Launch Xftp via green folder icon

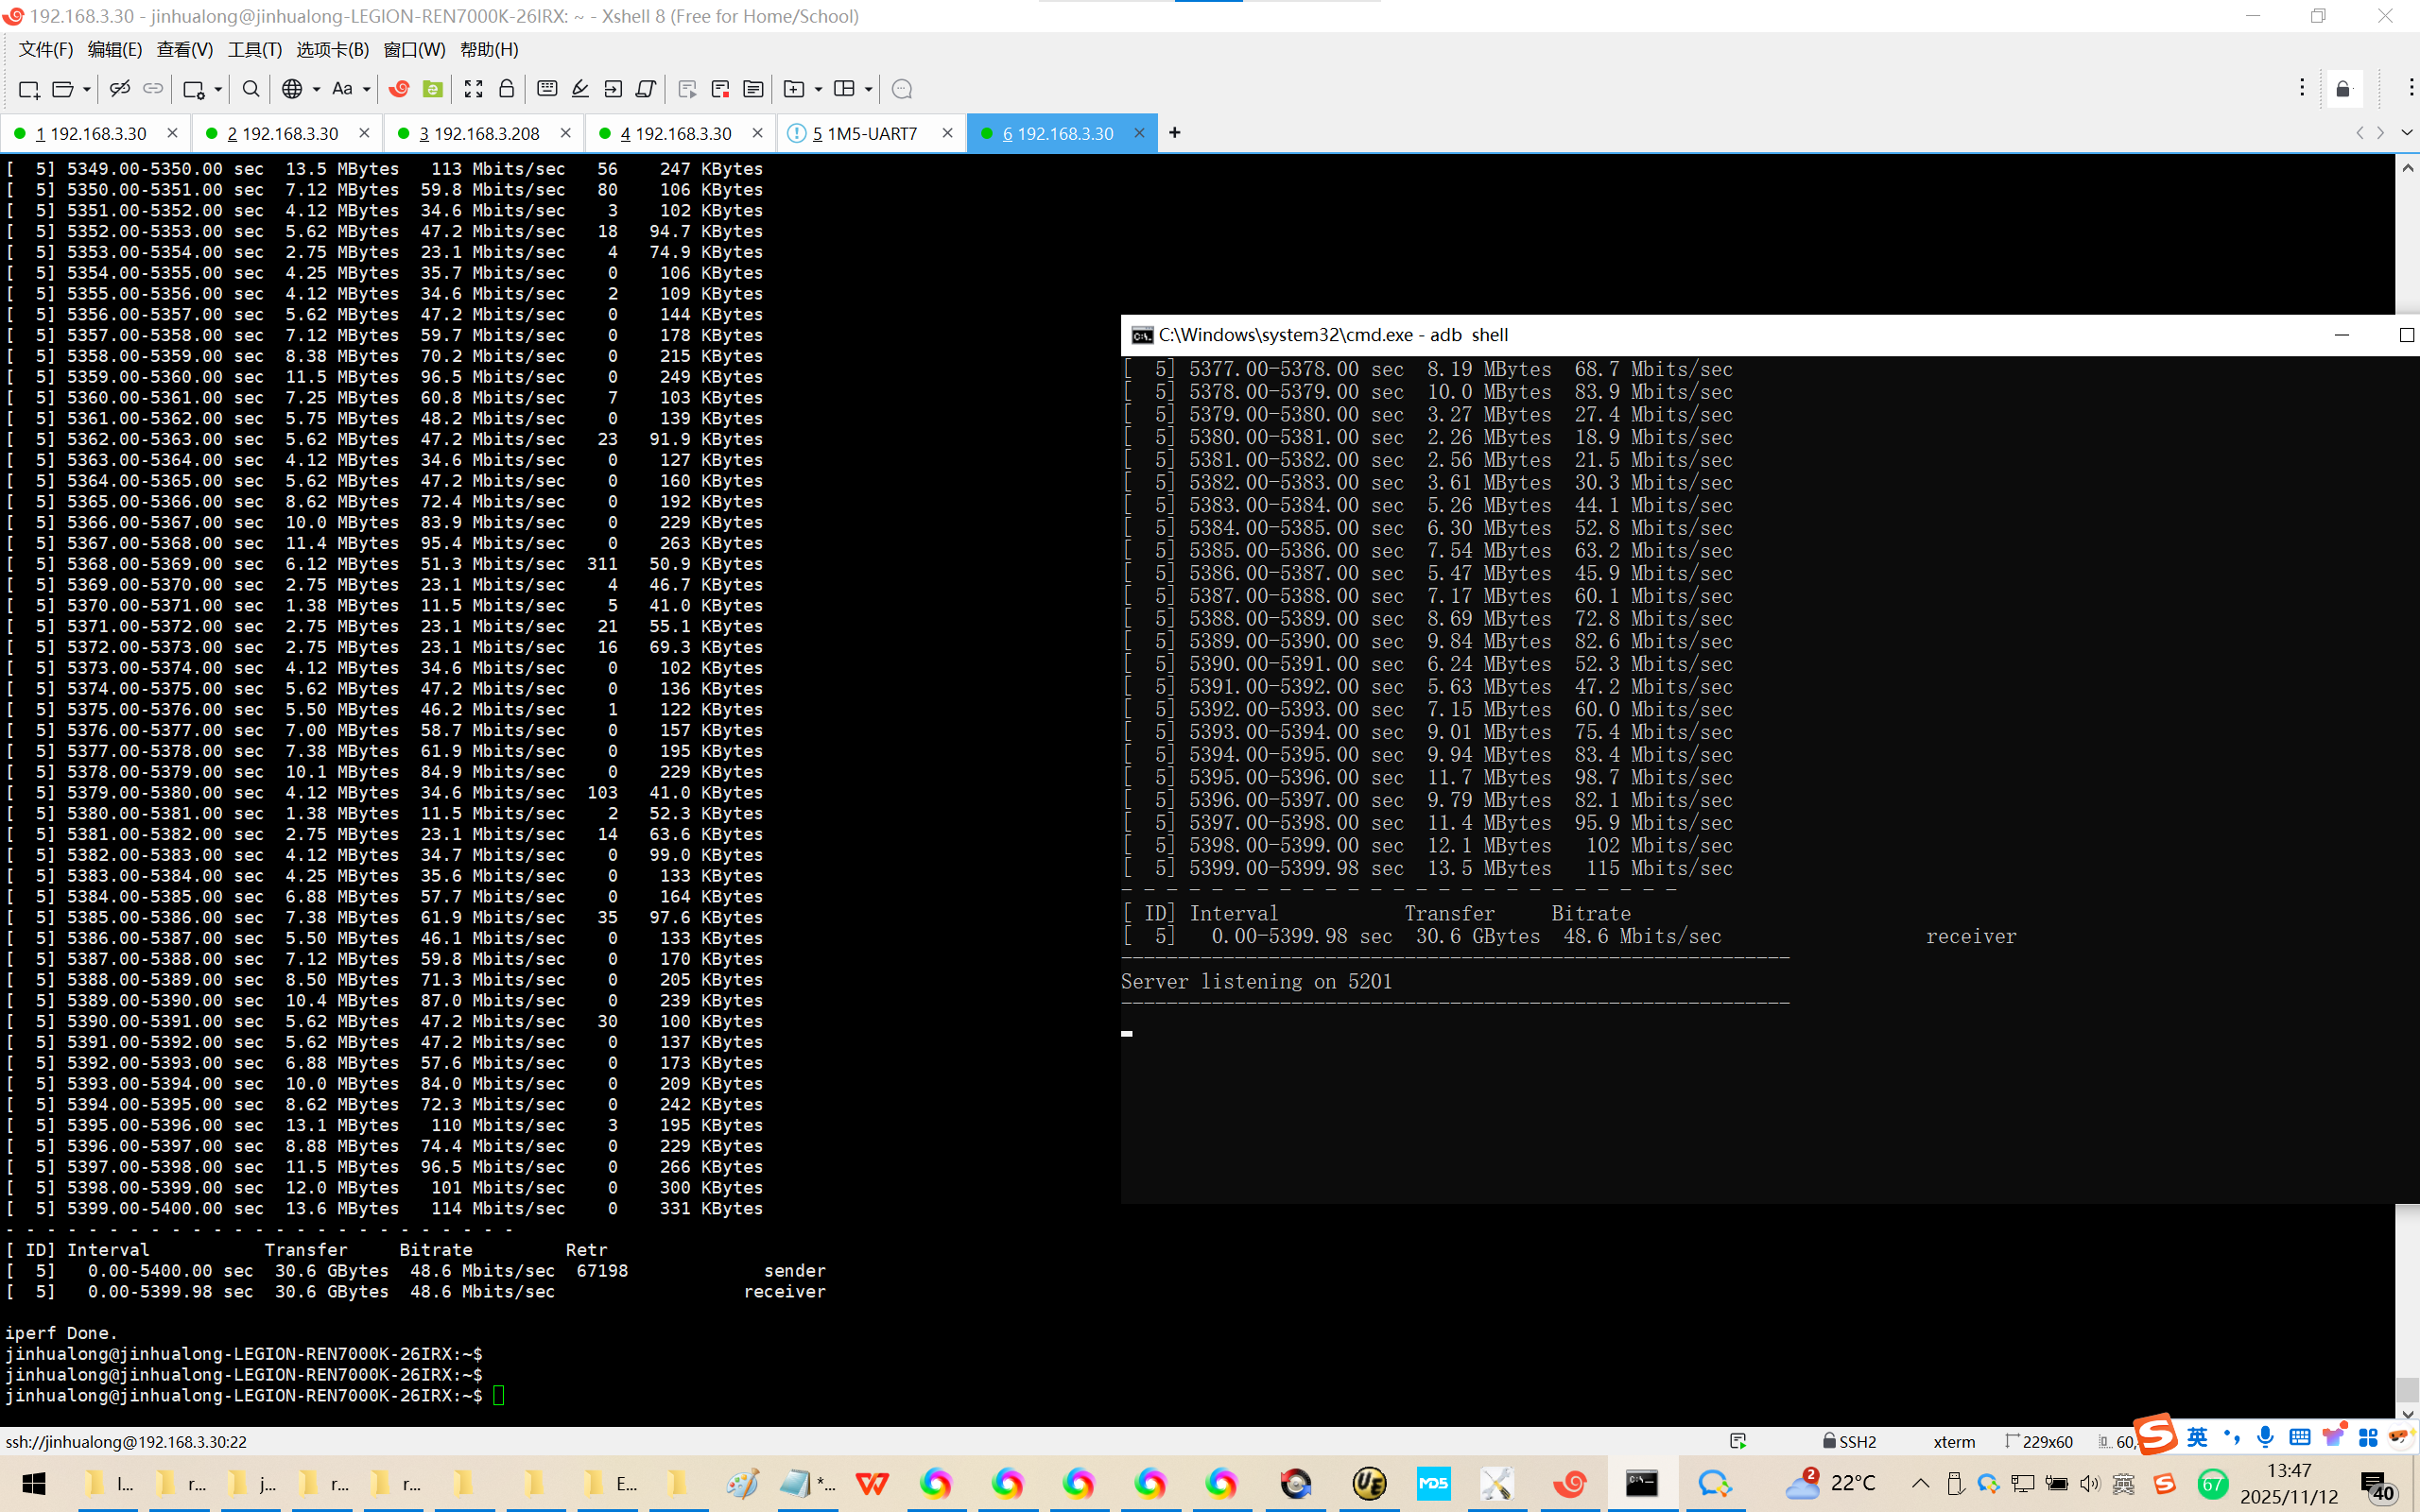(433, 89)
